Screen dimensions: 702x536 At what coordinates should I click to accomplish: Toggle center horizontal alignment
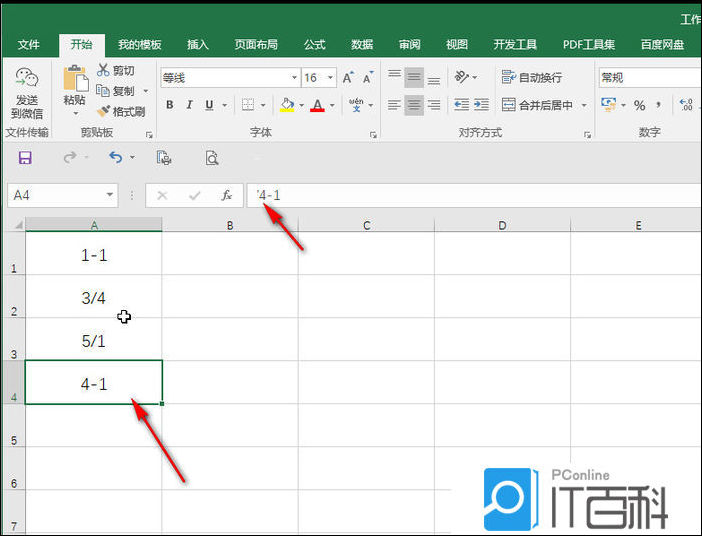tap(414, 105)
